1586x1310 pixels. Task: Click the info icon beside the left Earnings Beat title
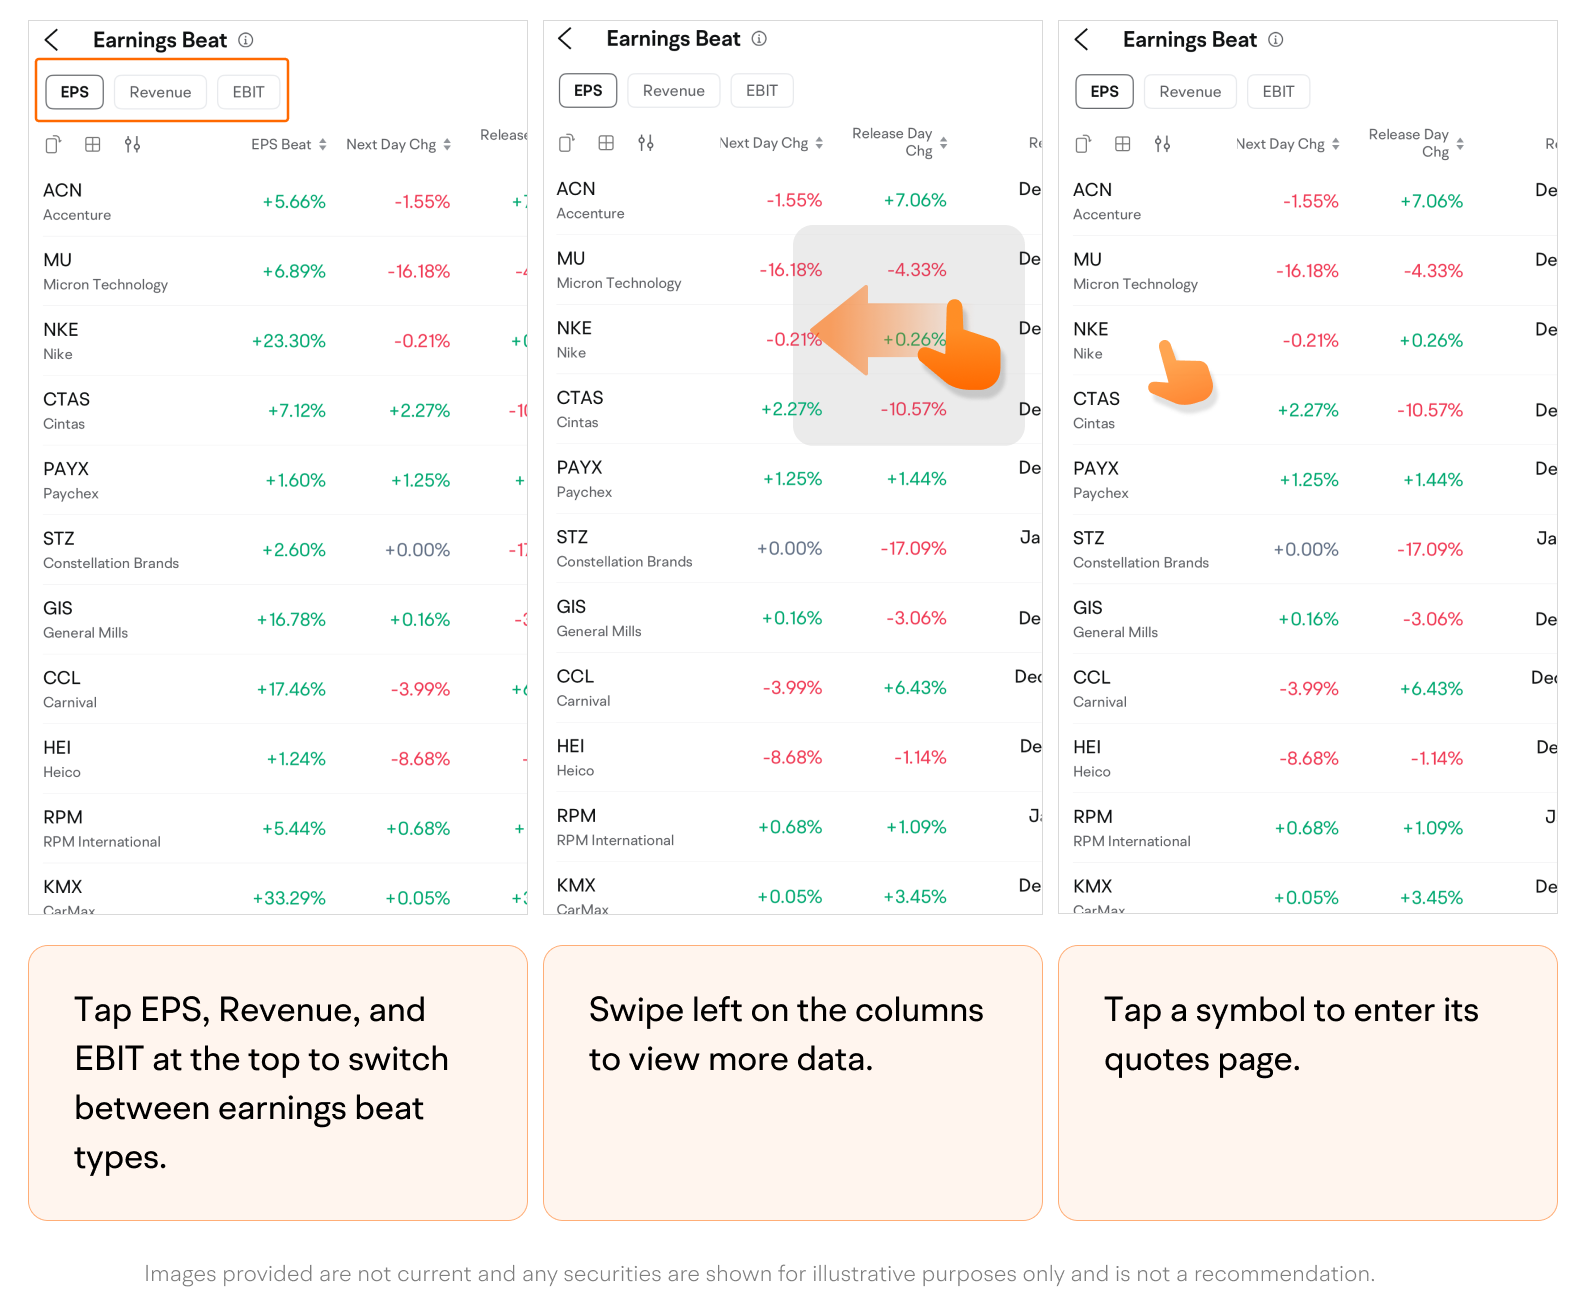coord(246,40)
